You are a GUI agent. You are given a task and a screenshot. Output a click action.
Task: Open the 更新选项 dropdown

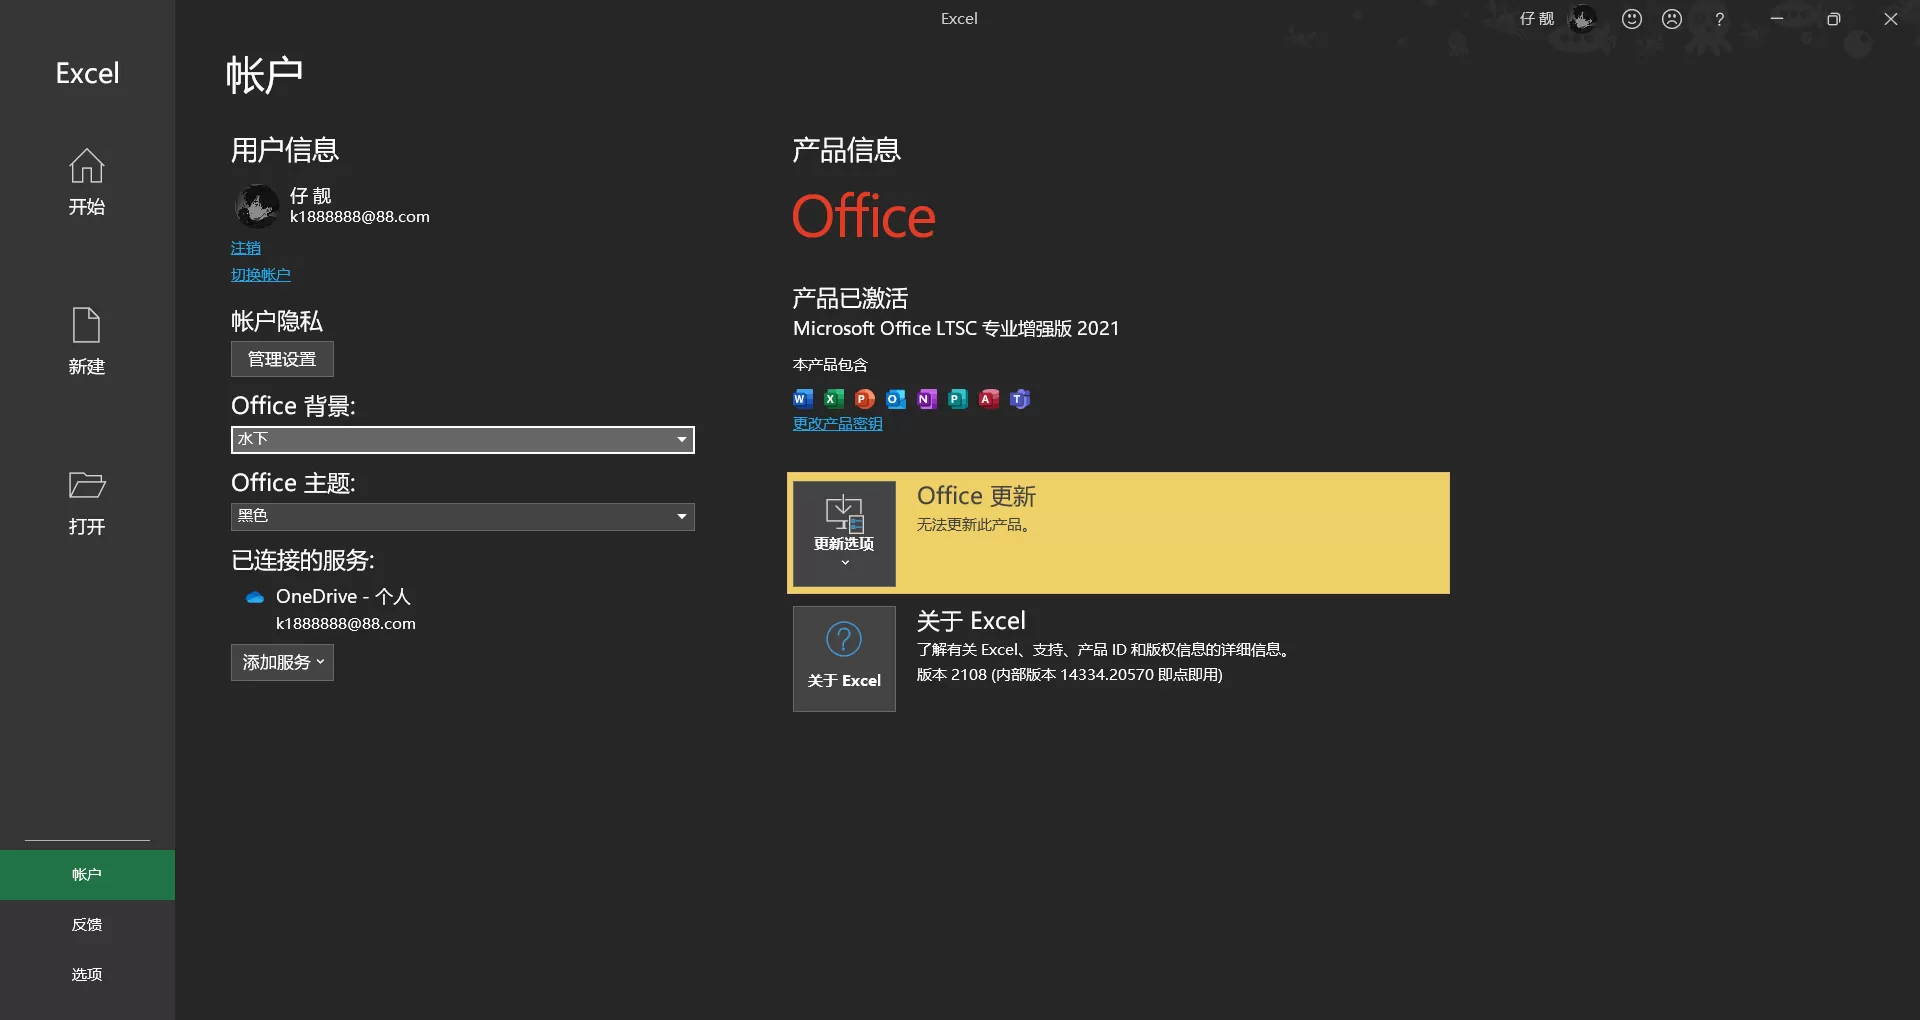tap(843, 533)
